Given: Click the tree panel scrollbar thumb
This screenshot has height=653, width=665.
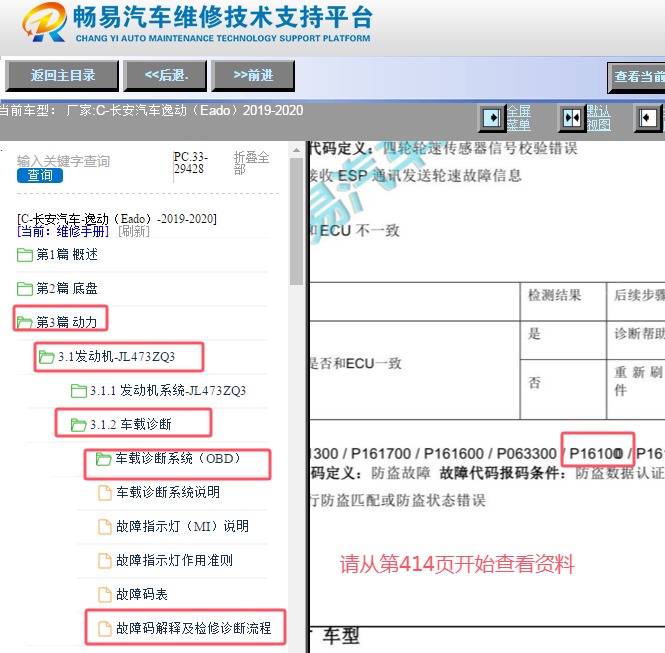Looking at the screenshot, I should pos(296,221).
